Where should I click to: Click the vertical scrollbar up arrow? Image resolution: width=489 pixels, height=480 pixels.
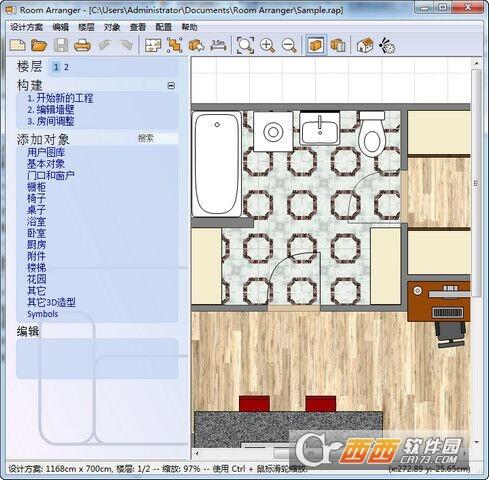[x=476, y=63]
